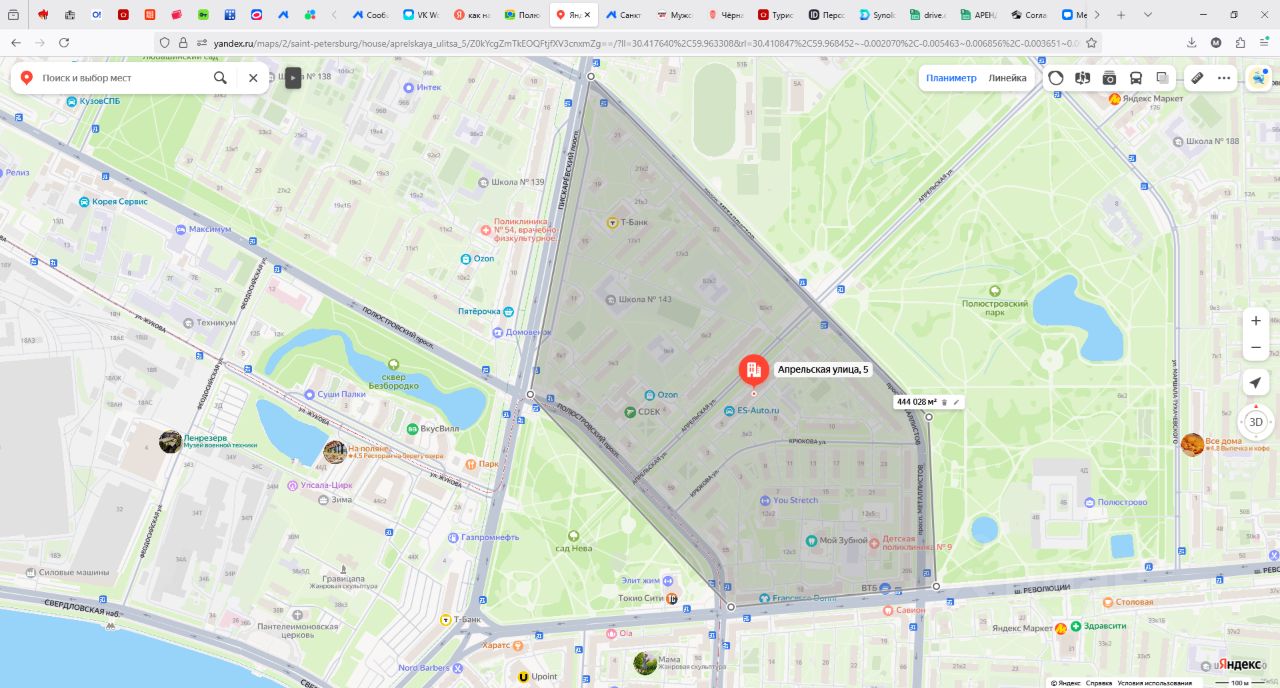The height and width of the screenshot is (688, 1280).
Task: Click the Все дома bakery thumbnail
Action: click(x=1192, y=444)
